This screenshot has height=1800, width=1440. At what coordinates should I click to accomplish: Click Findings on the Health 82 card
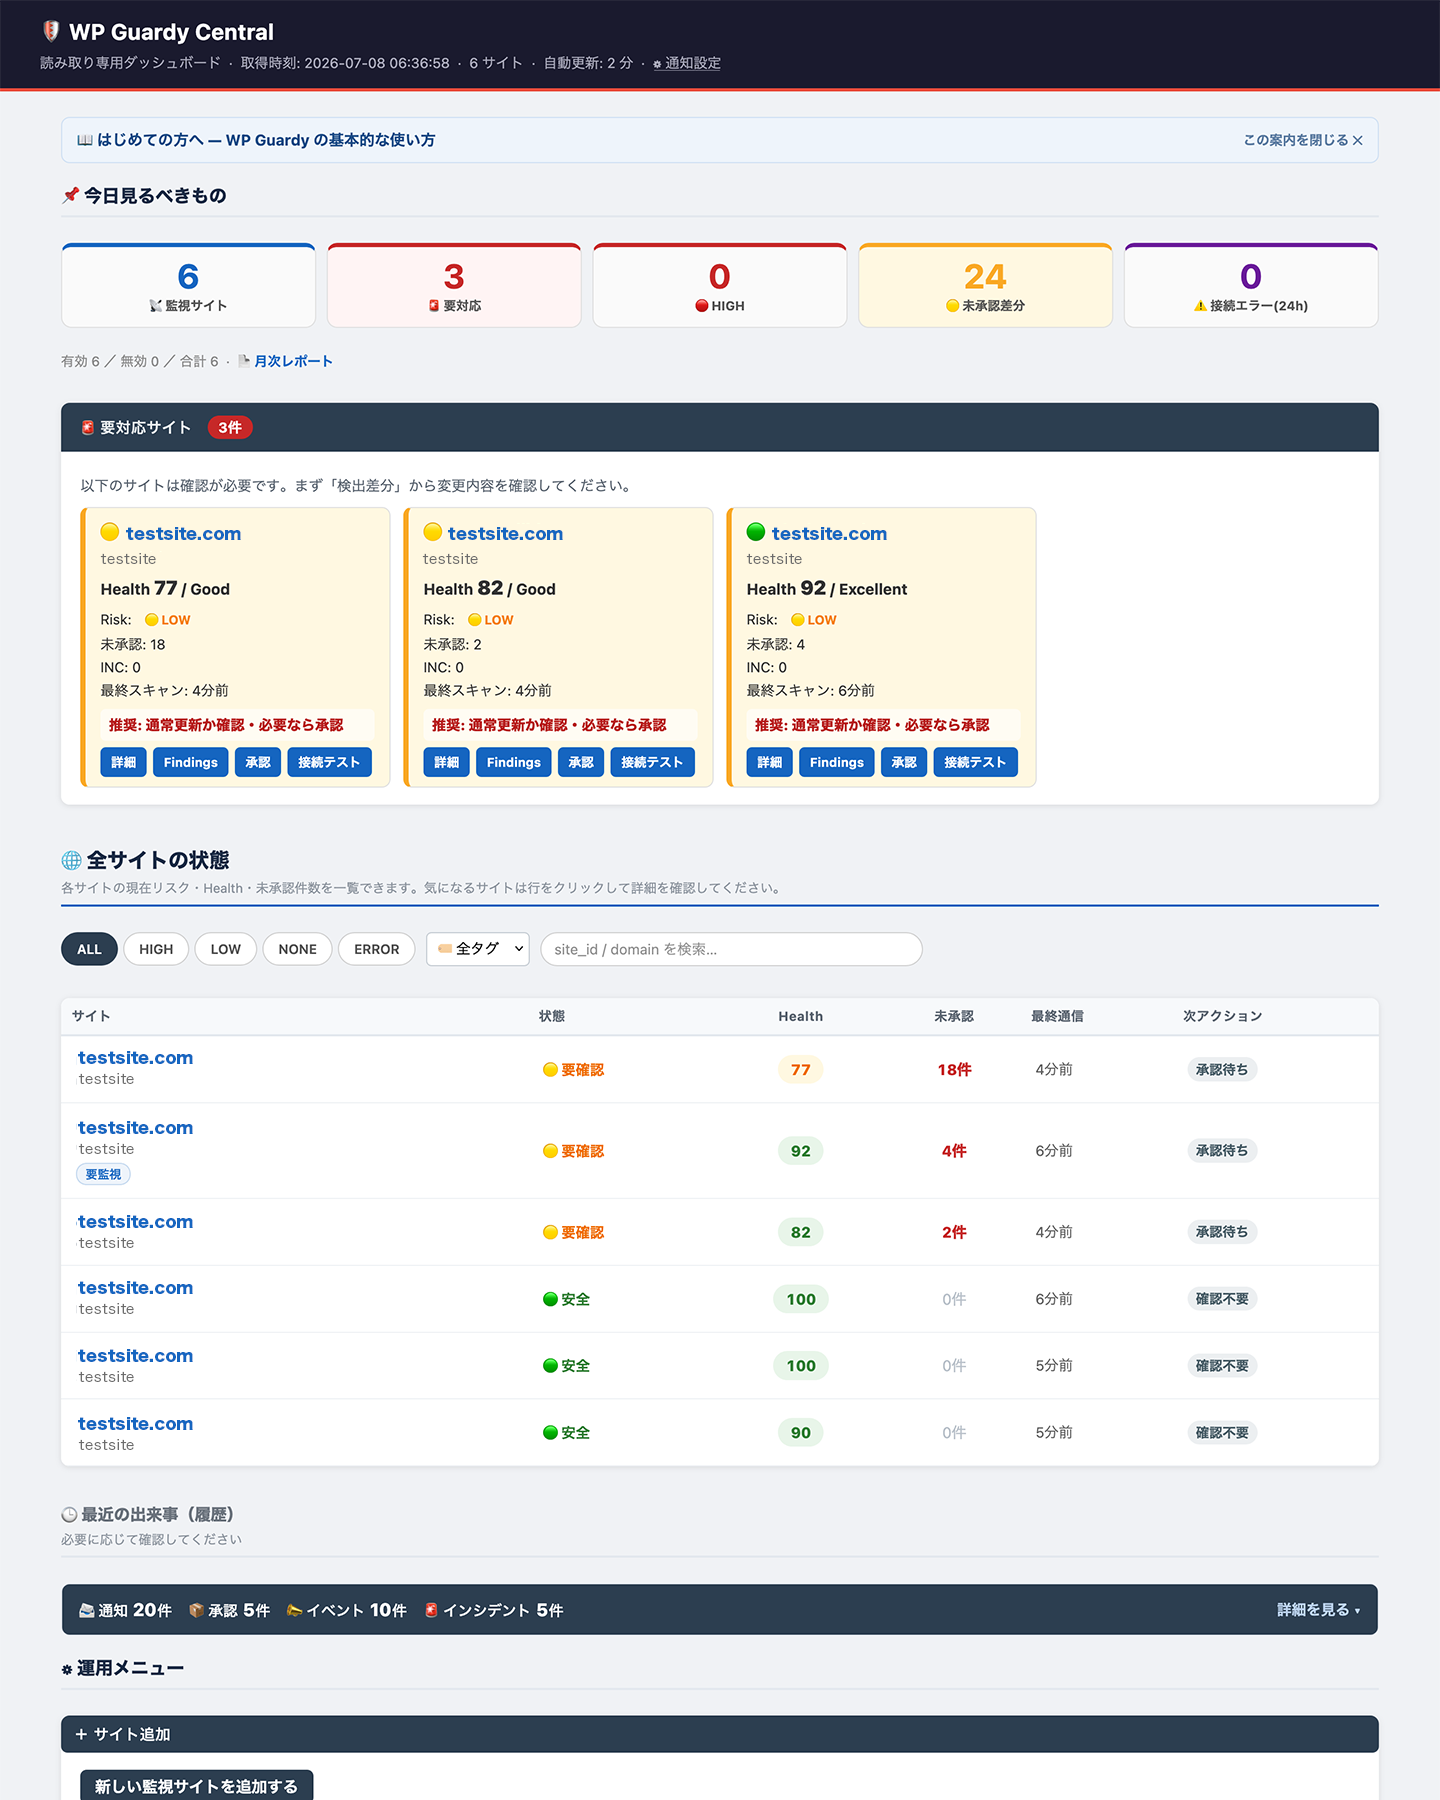pyautogui.click(x=513, y=762)
